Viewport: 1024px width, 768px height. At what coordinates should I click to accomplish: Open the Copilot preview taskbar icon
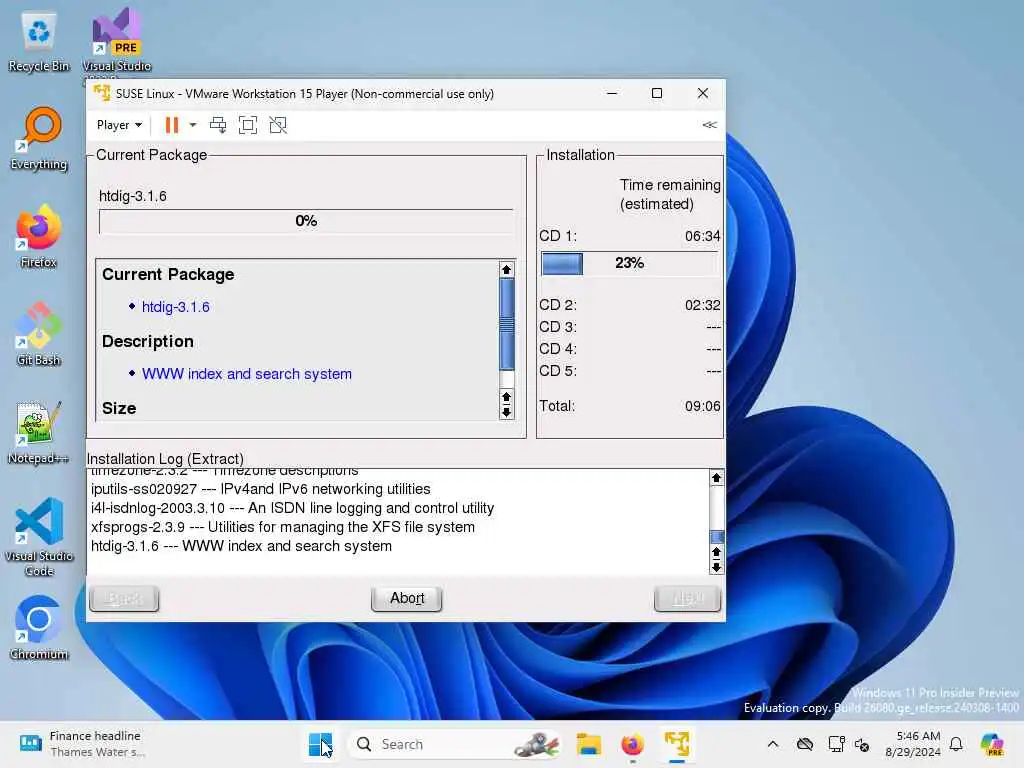(x=991, y=744)
